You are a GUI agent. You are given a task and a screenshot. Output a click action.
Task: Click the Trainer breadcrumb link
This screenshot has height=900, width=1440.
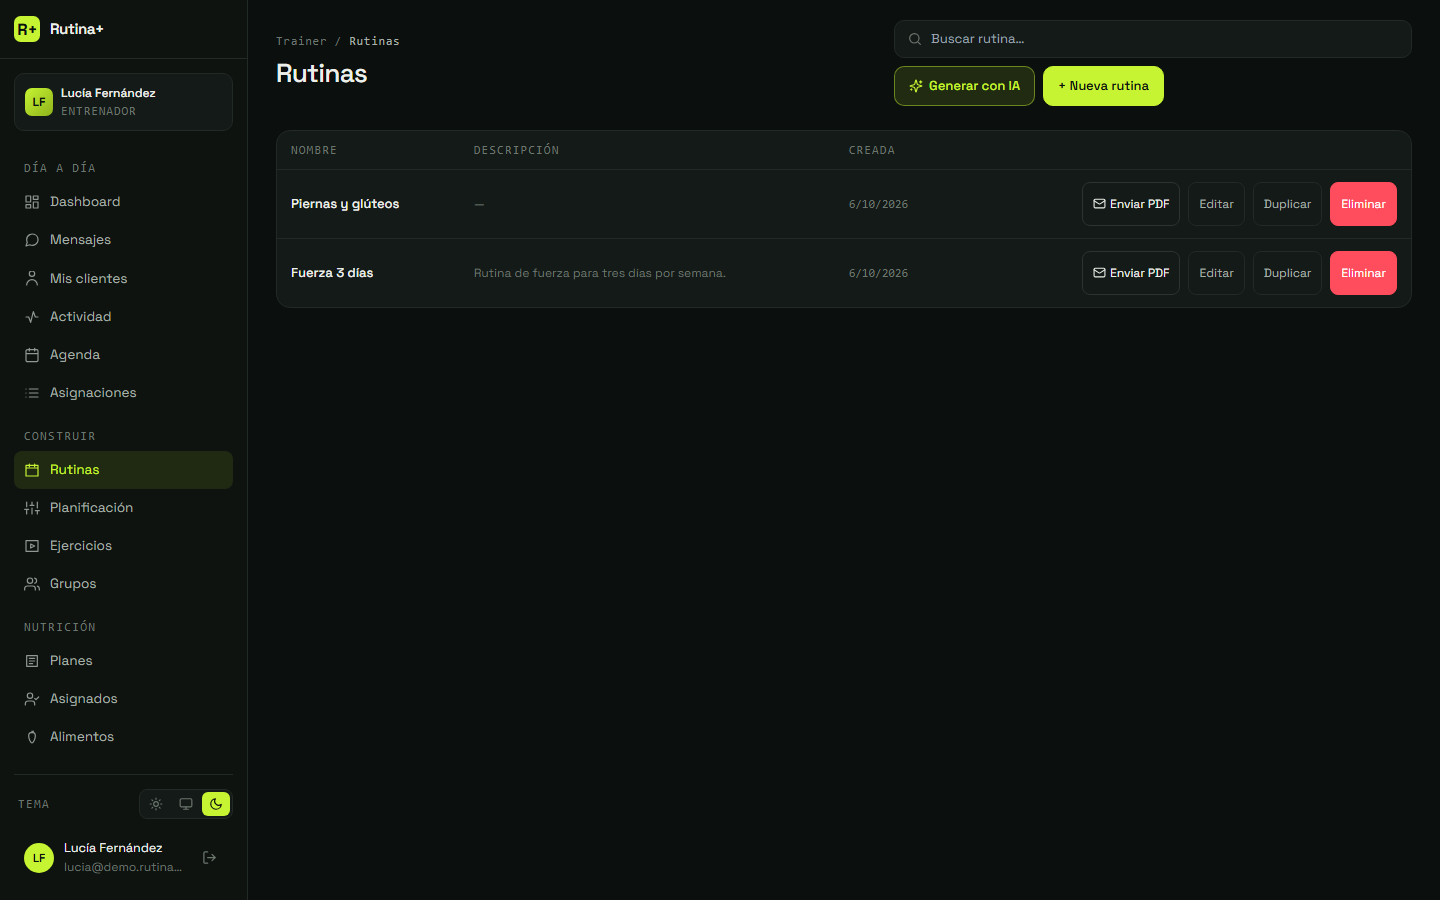[x=301, y=41]
